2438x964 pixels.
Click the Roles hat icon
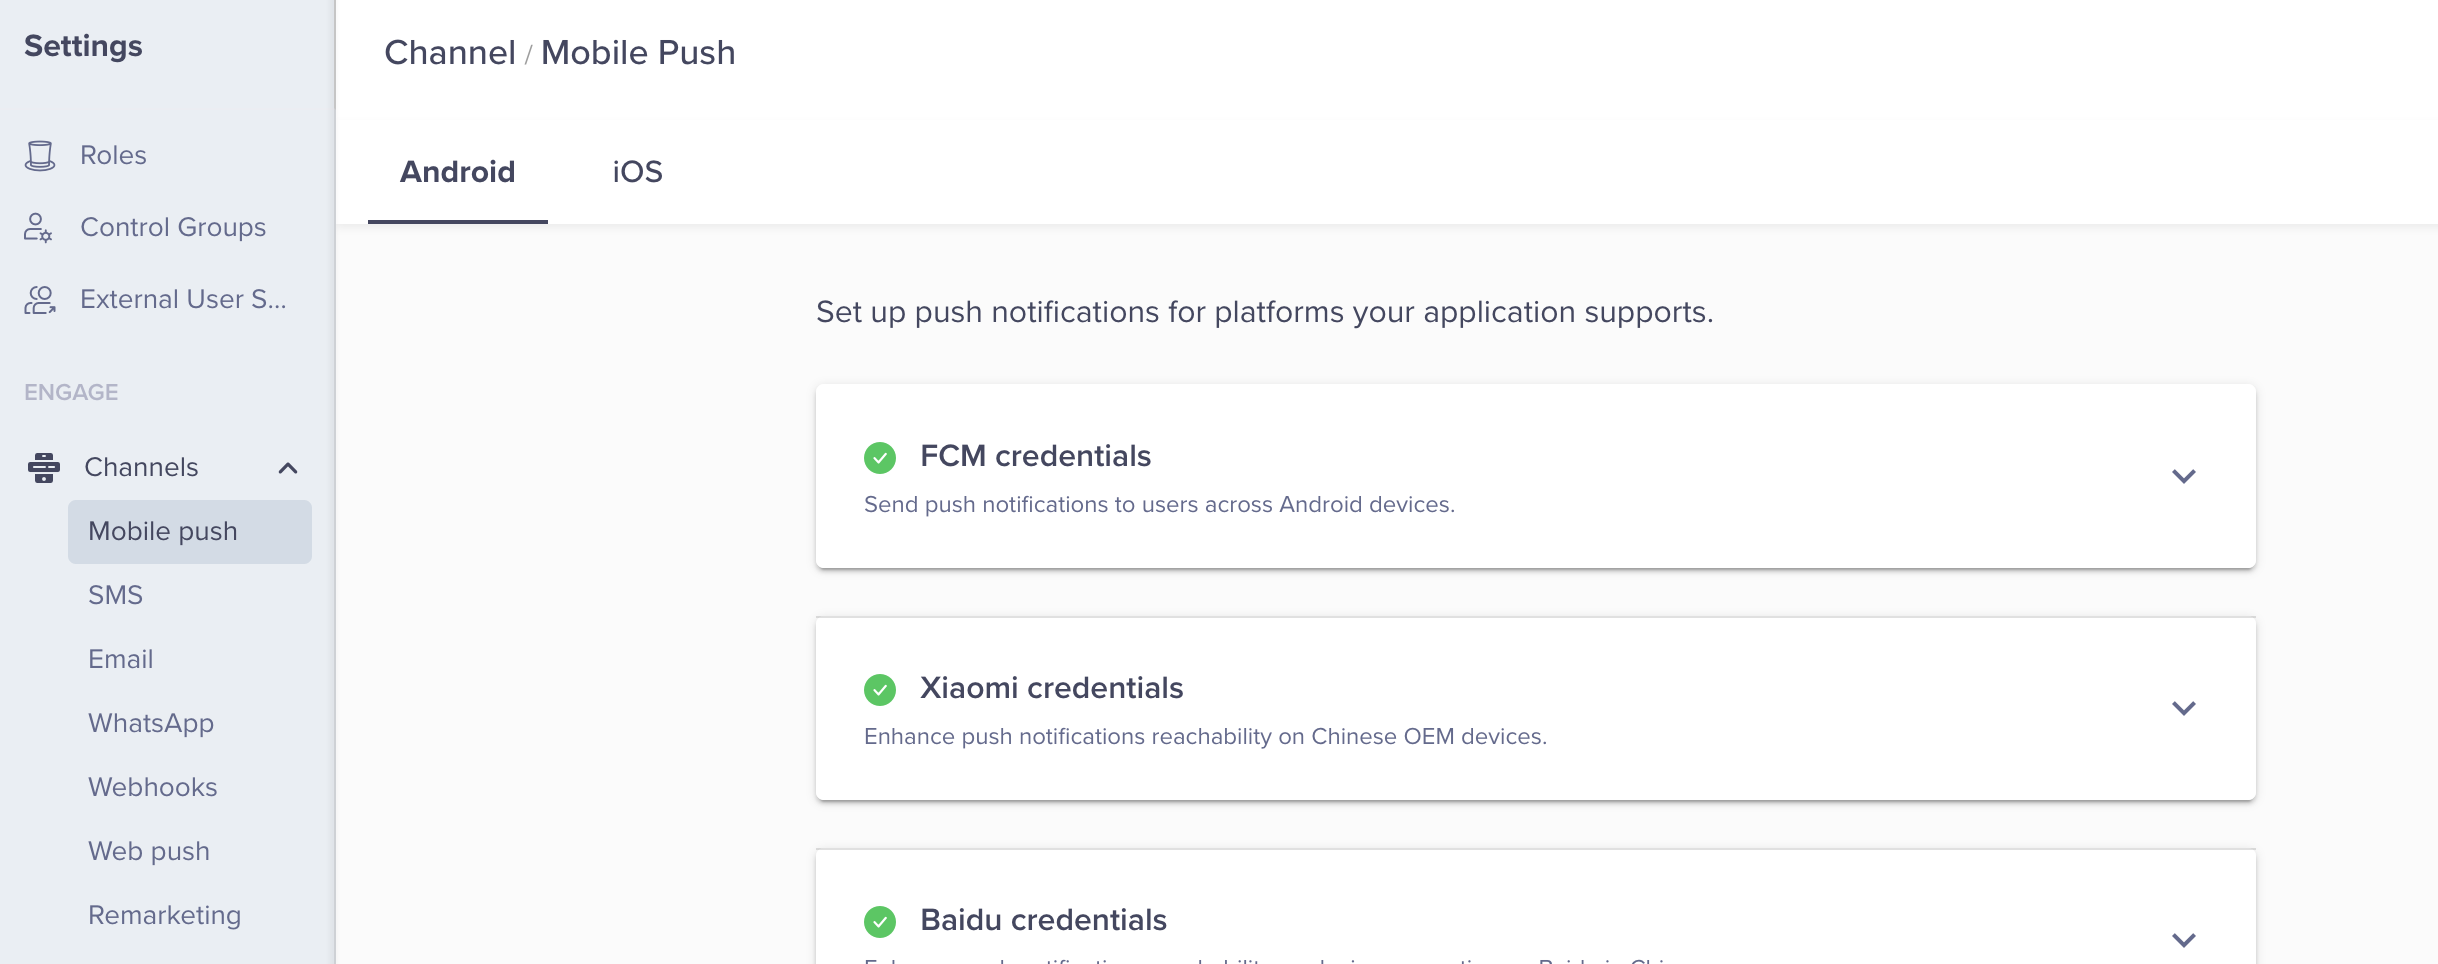click(x=40, y=154)
